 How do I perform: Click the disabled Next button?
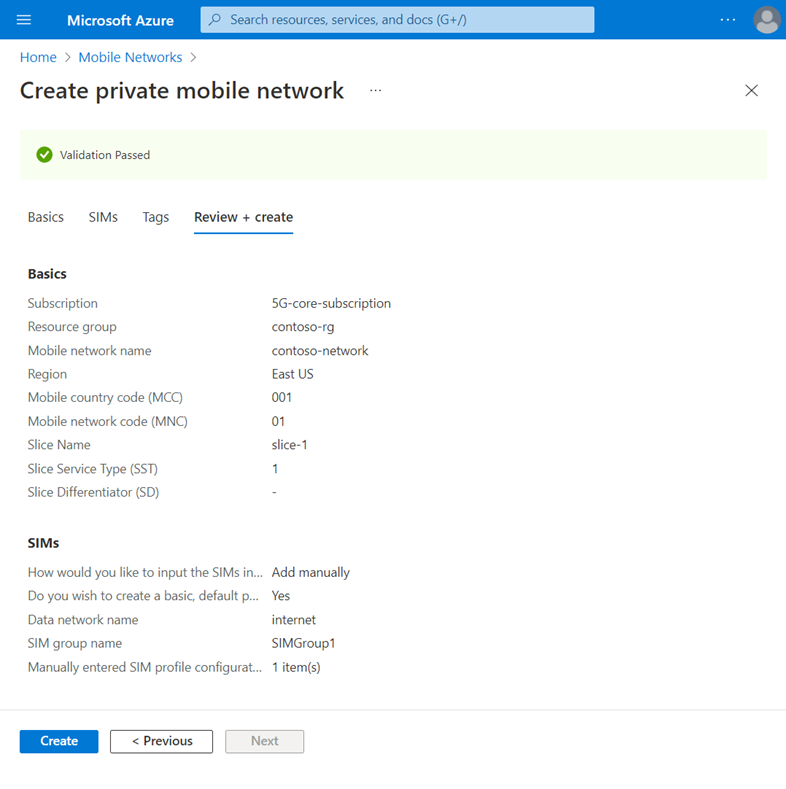coord(265,741)
